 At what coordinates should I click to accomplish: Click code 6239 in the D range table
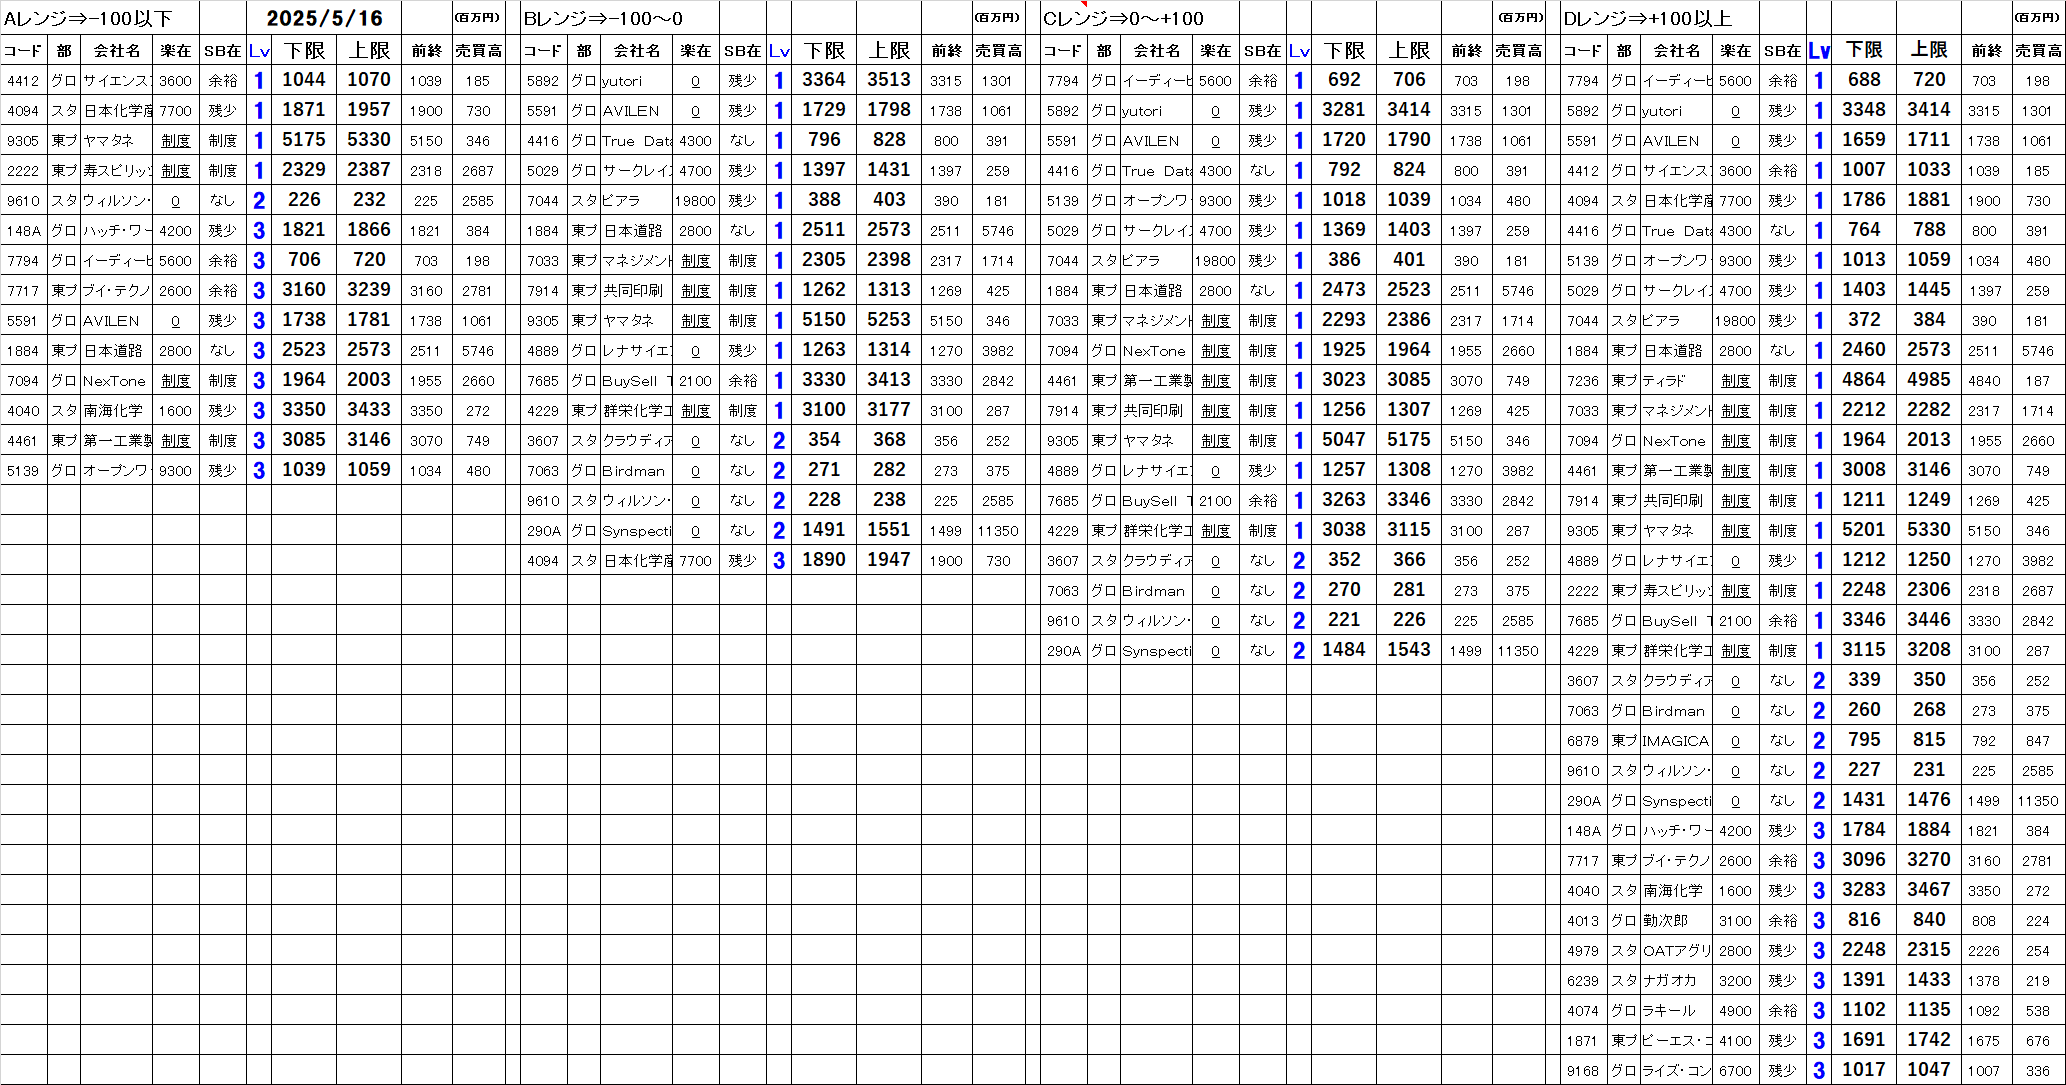point(1583,981)
